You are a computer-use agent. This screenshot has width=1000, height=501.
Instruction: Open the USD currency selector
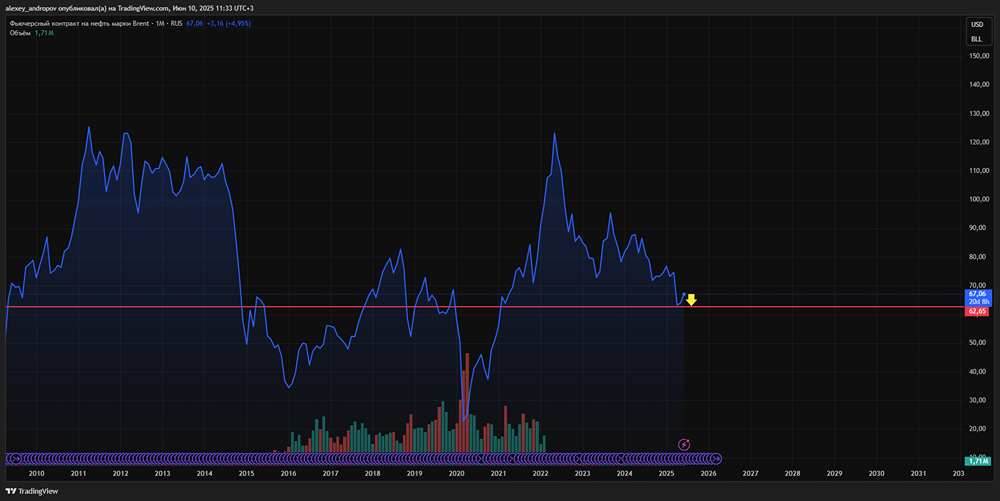(x=977, y=24)
